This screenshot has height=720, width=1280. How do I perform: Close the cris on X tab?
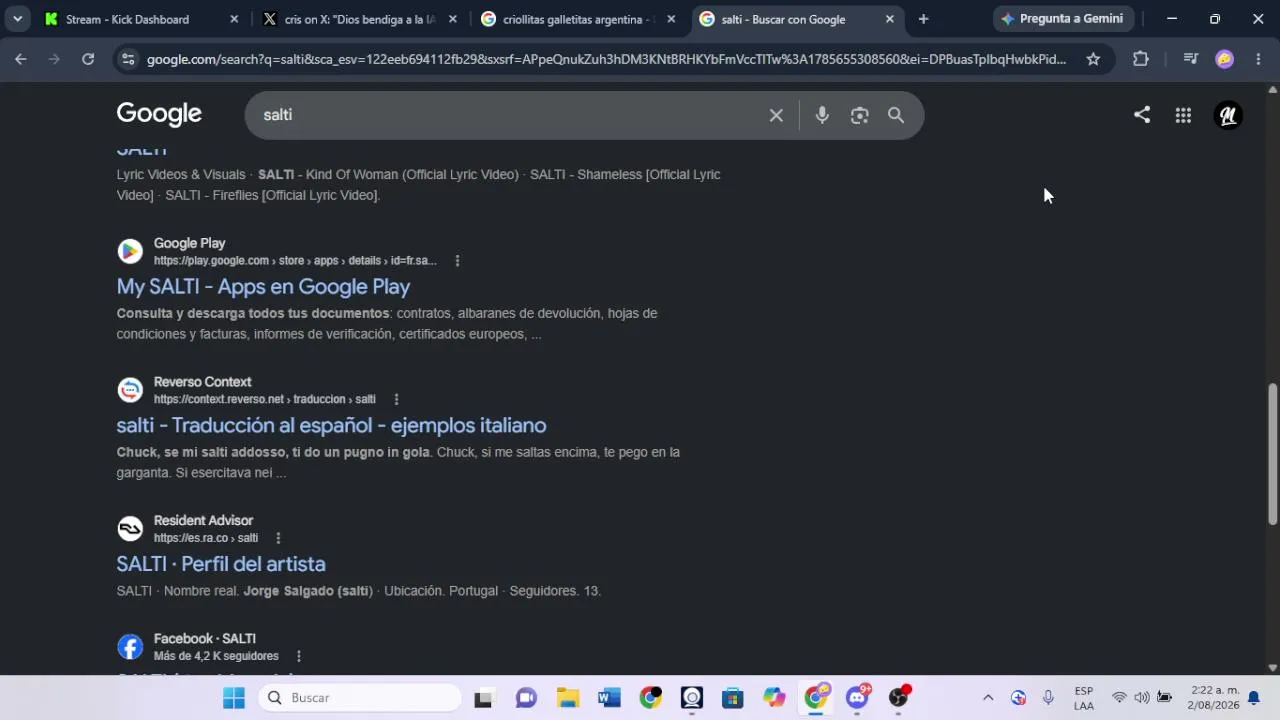pos(452,19)
